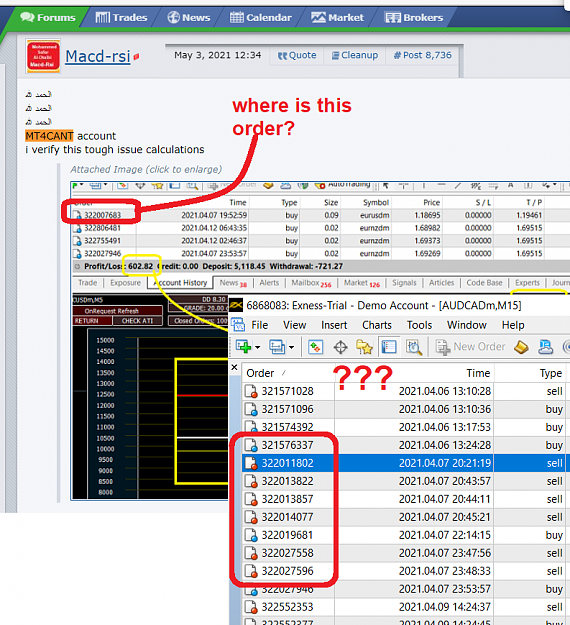570x625 pixels.
Task: Click the Macd-rsi red avatar image
Action: 43,56
